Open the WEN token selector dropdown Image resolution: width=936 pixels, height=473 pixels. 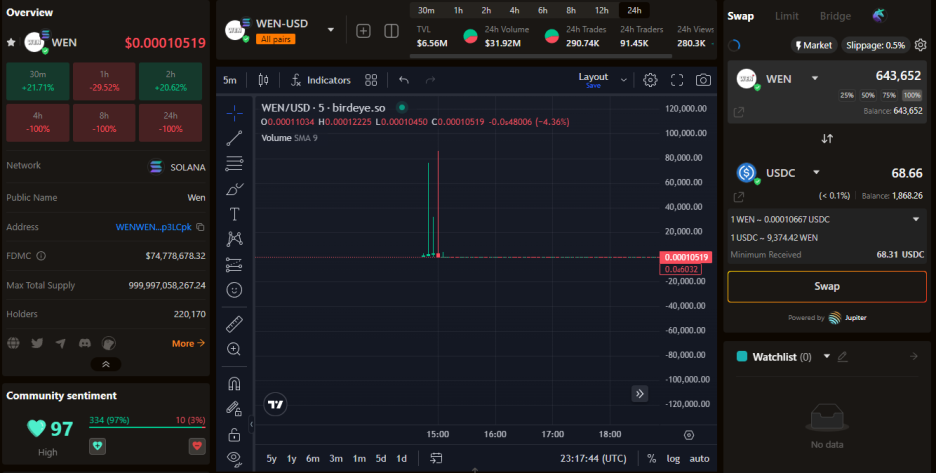click(x=815, y=78)
